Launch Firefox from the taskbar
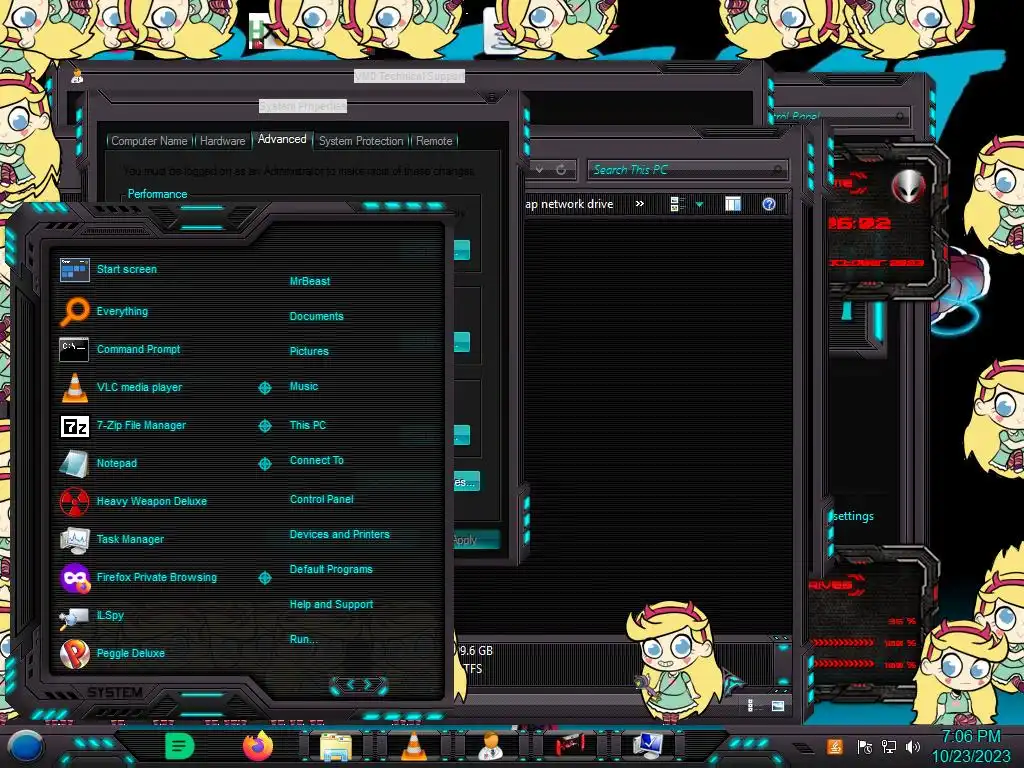The height and width of the screenshot is (768, 1024). coord(258,745)
